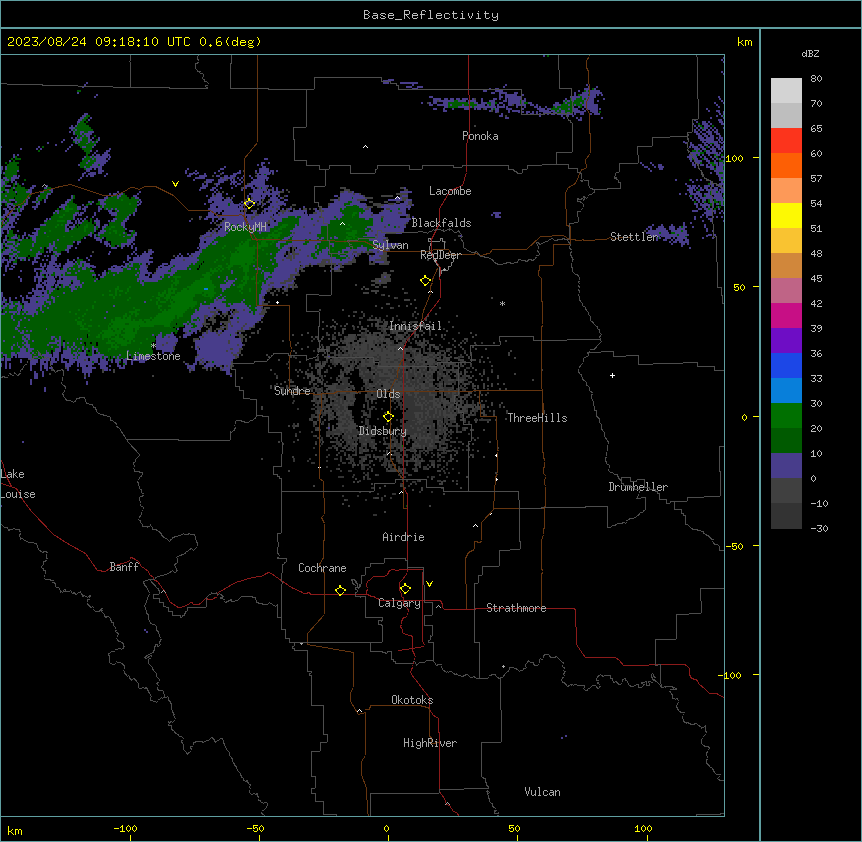Click the white asterisk marker east of RedDeer
The image size is (862, 842).
(502, 303)
